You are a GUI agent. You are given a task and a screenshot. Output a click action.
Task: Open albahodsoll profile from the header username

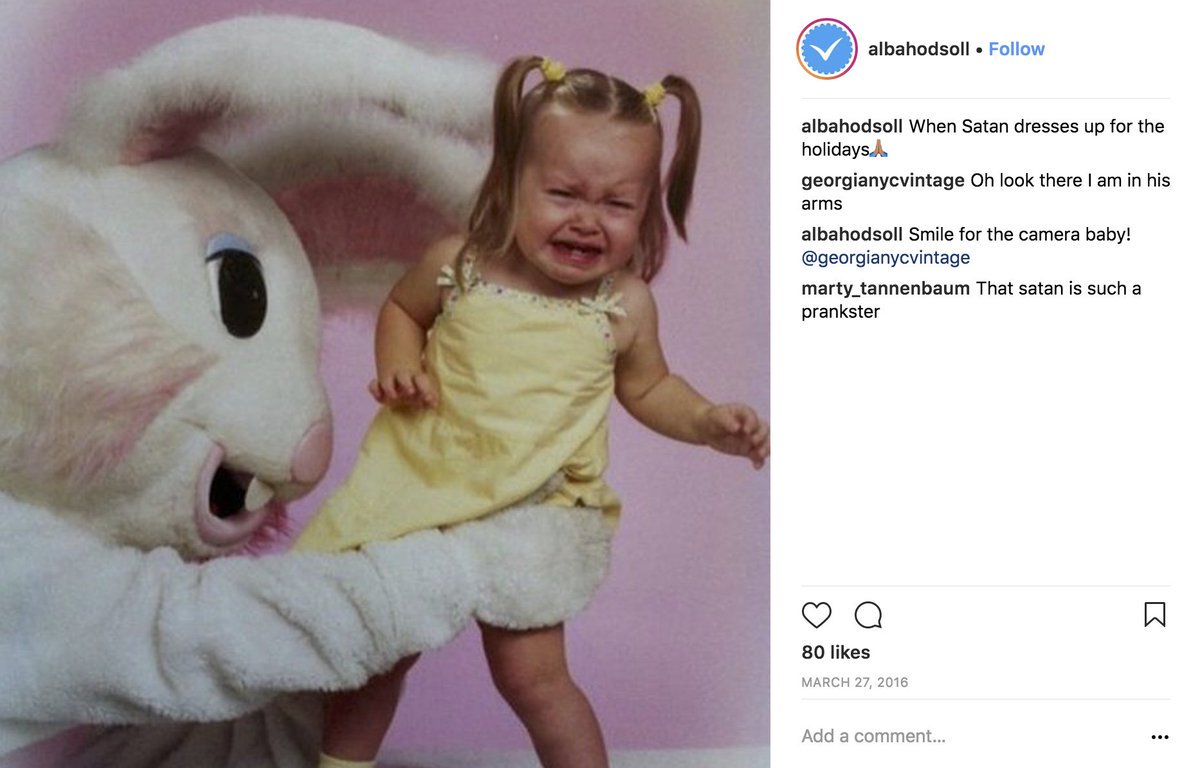(x=918, y=49)
